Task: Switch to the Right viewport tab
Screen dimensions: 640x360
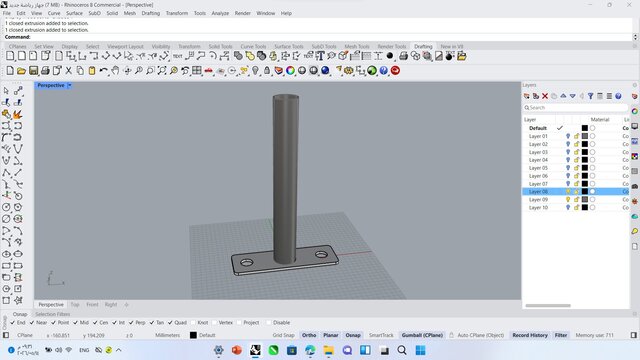Action: [x=111, y=304]
